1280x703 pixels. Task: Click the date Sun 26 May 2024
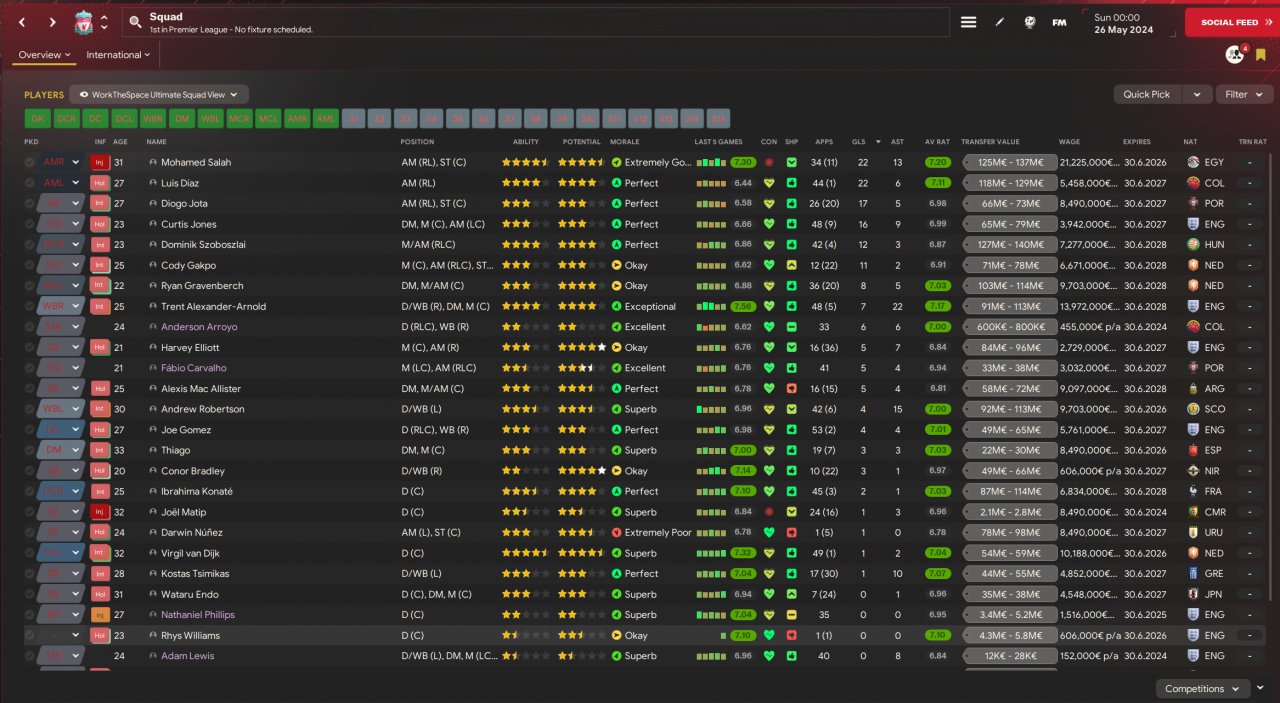coord(1123,23)
